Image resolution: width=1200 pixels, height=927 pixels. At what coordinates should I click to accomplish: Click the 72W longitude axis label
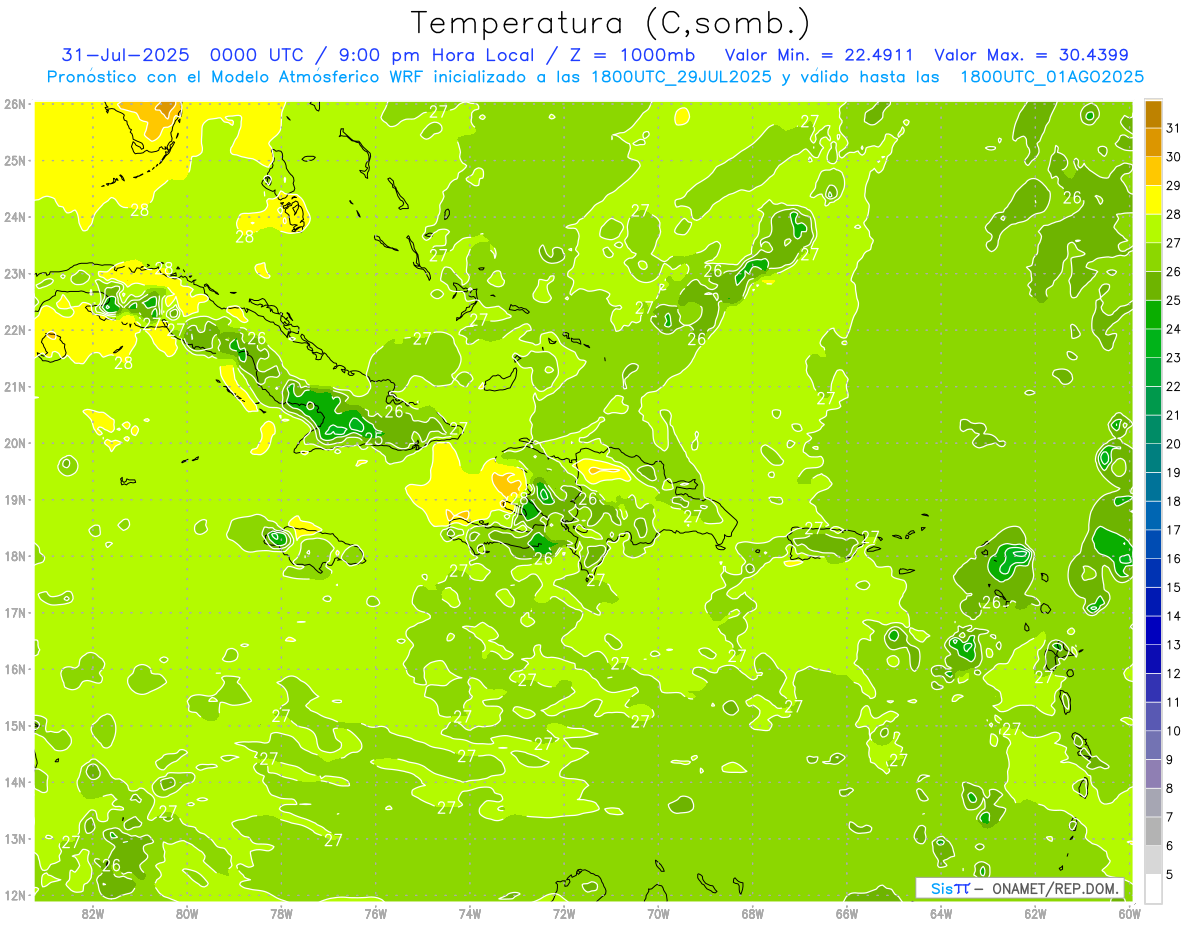564,913
